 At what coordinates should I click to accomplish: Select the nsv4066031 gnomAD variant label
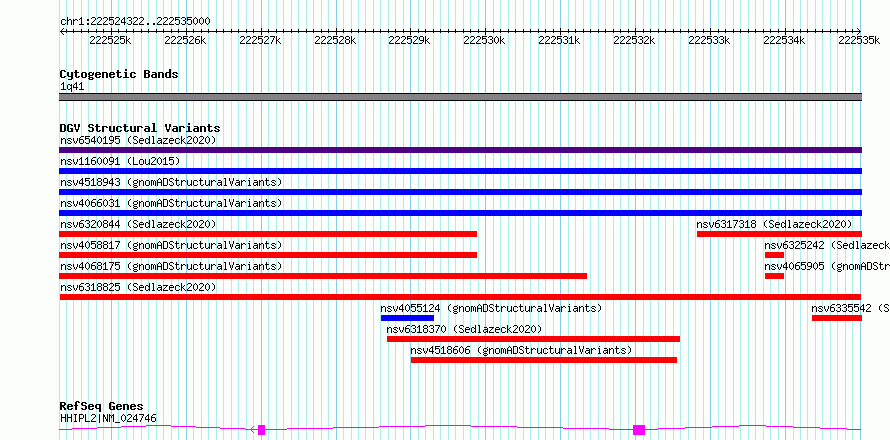[x=171, y=203]
